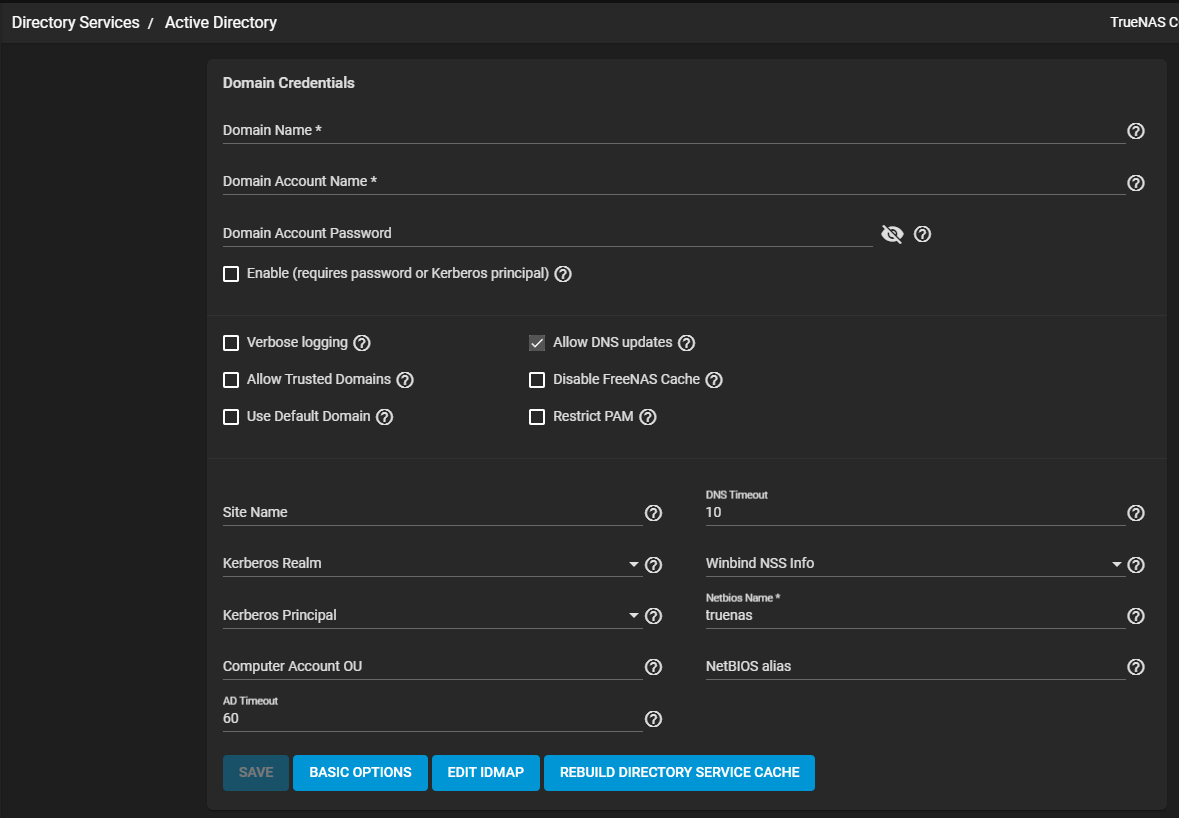1179x818 pixels.
Task: Click help icon beside Domain Name field
Action: (1135, 131)
